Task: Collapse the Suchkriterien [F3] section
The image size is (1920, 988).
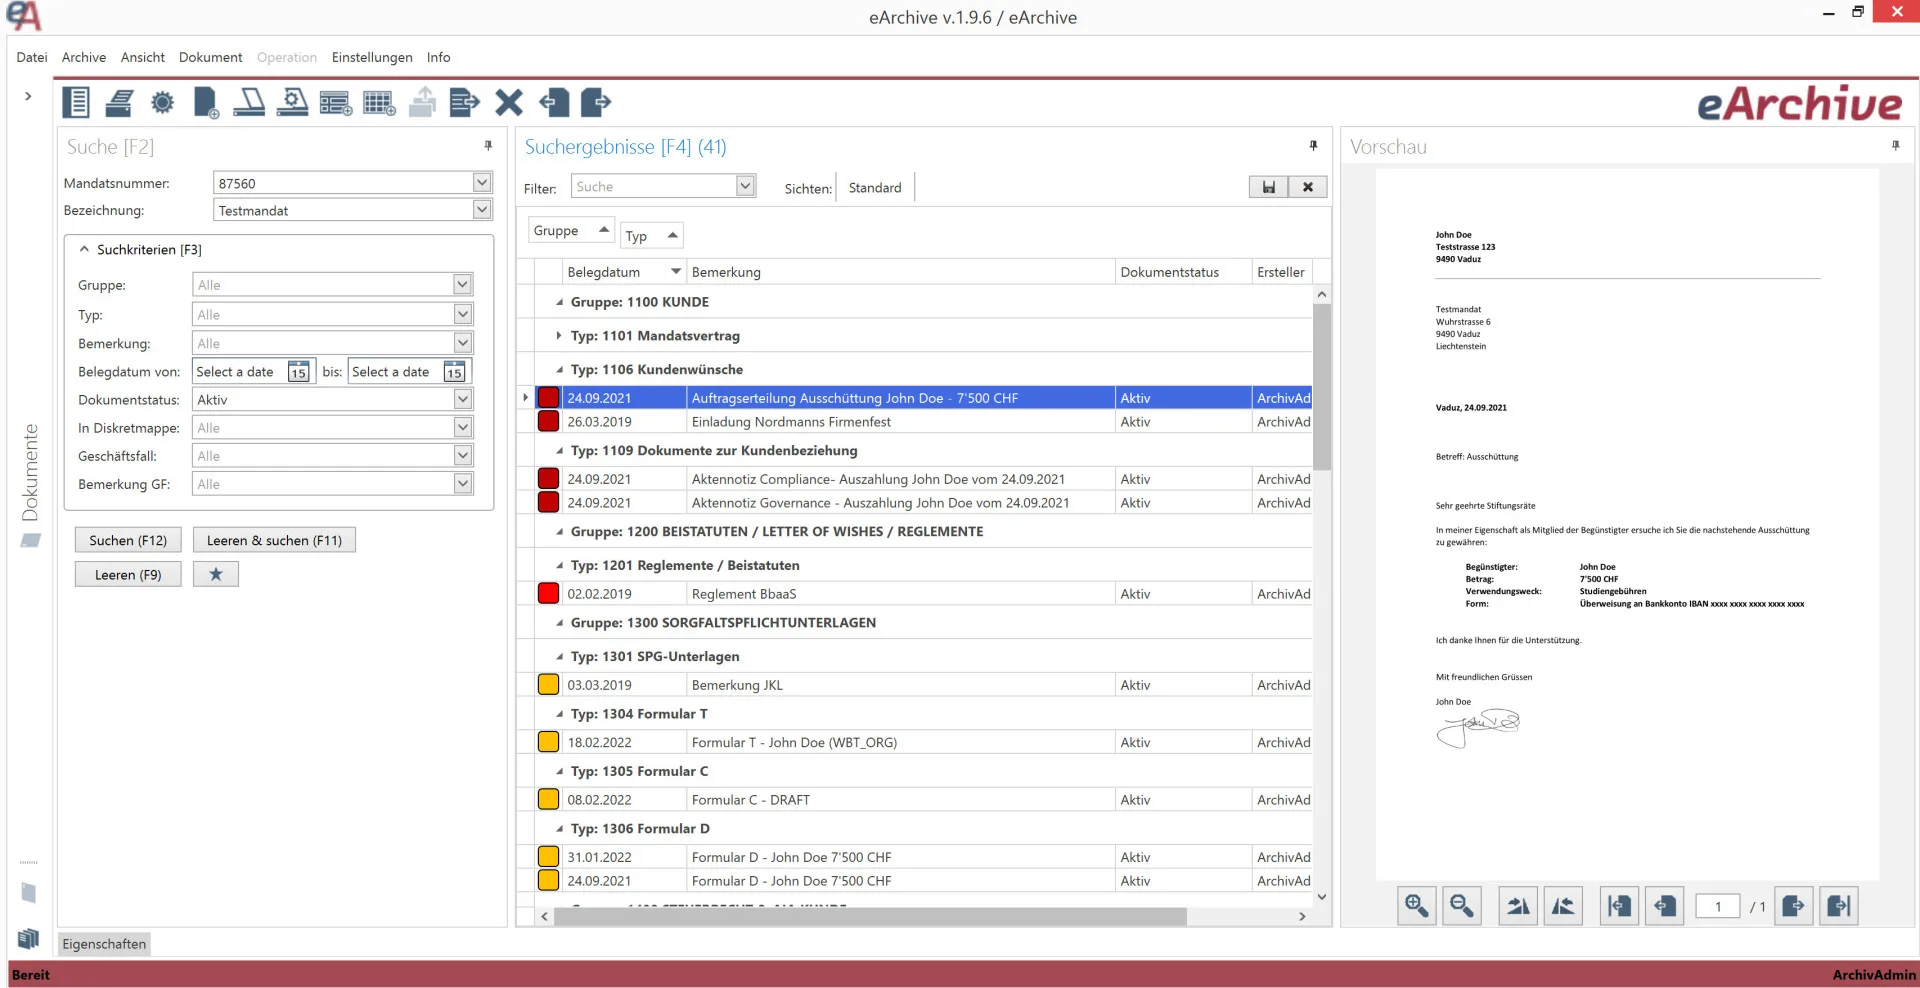Action: [x=85, y=249]
